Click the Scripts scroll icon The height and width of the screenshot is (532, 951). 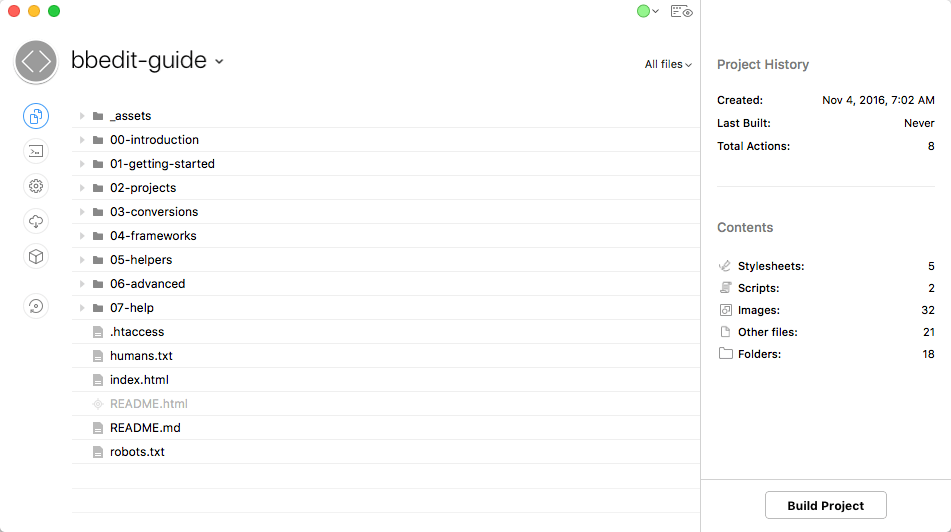coord(725,288)
